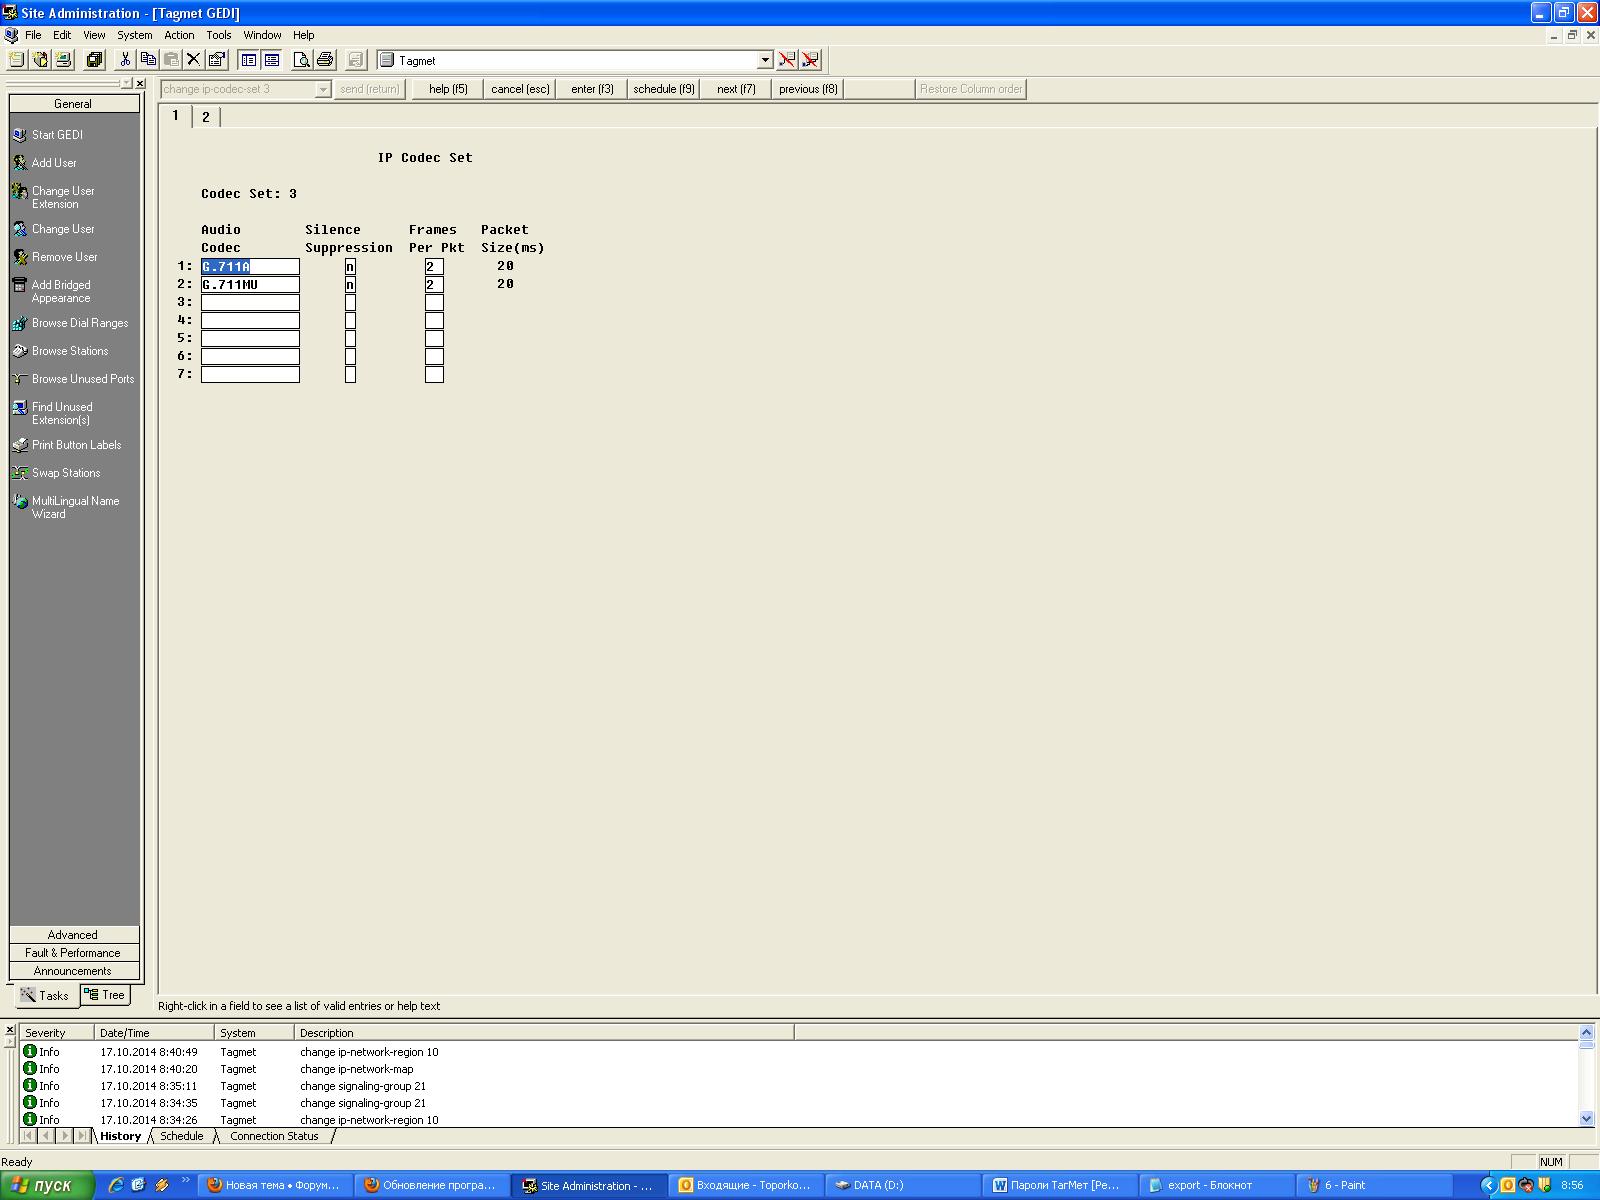Click the help (f5) button
1600x1200 pixels.
point(448,89)
